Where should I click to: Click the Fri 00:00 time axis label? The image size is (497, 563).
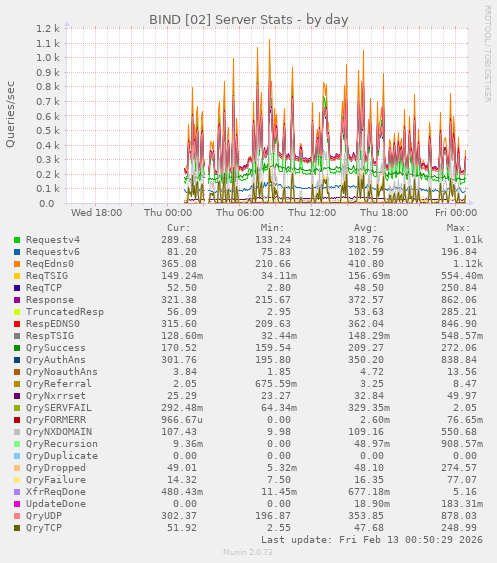456,213
